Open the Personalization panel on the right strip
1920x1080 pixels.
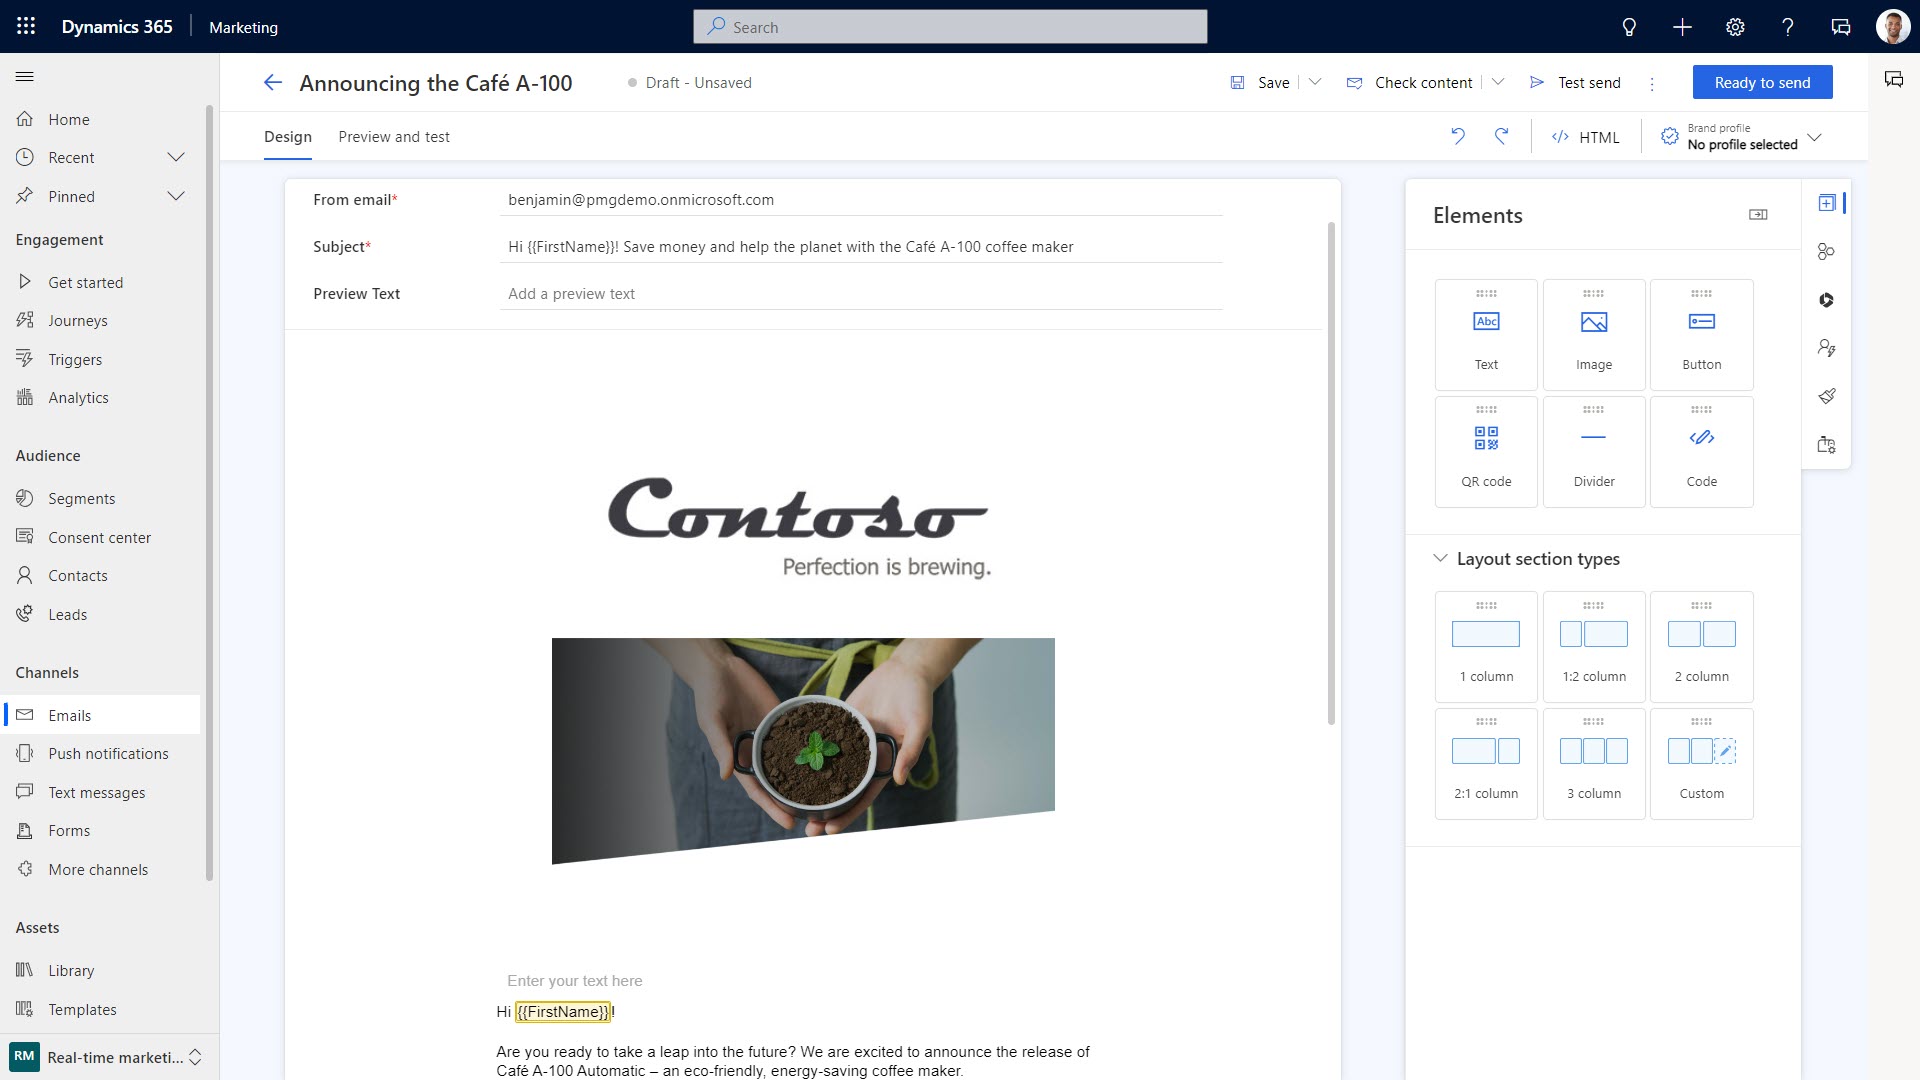[1827, 347]
